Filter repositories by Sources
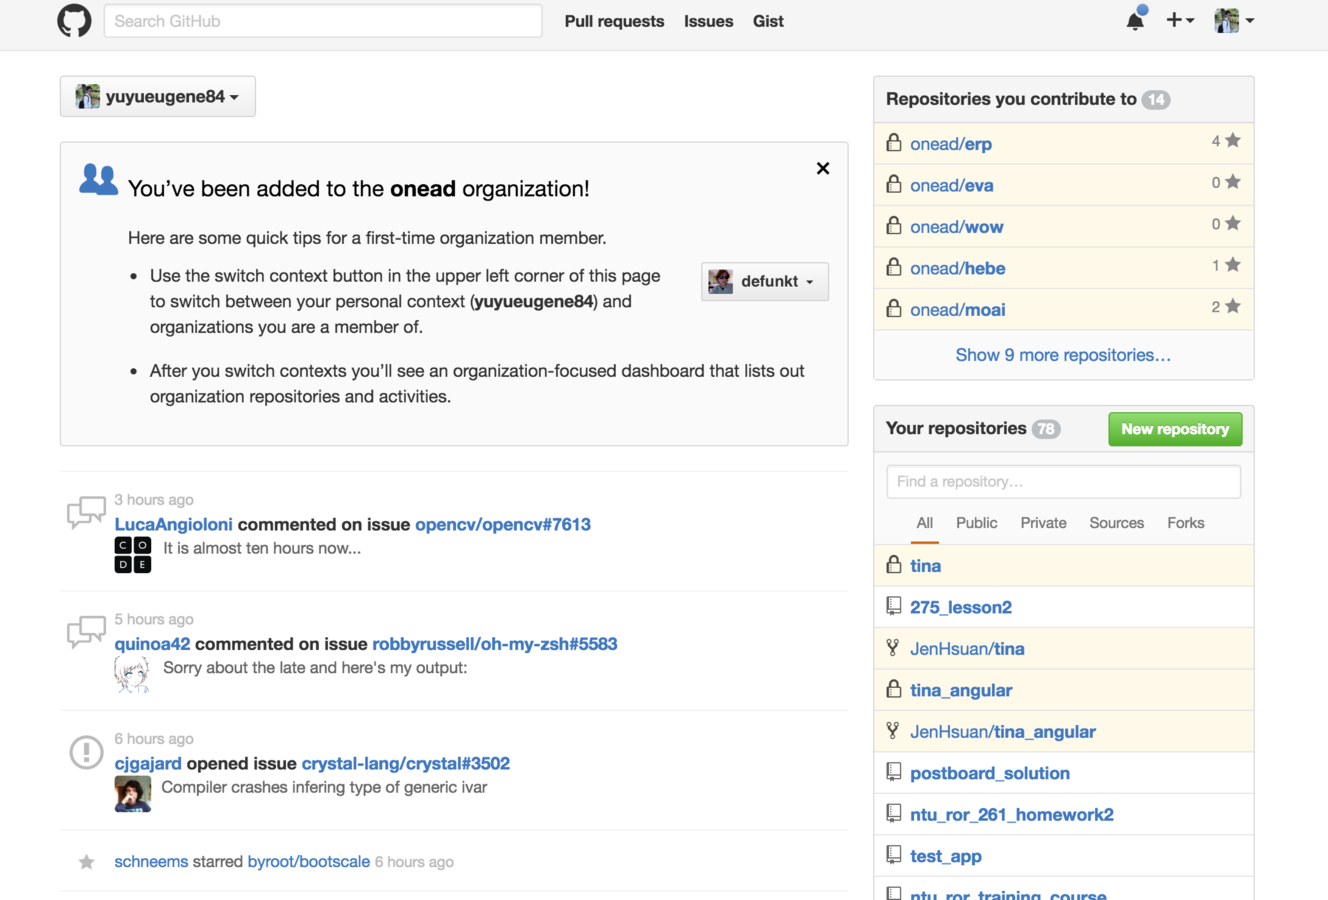 (x=1116, y=523)
